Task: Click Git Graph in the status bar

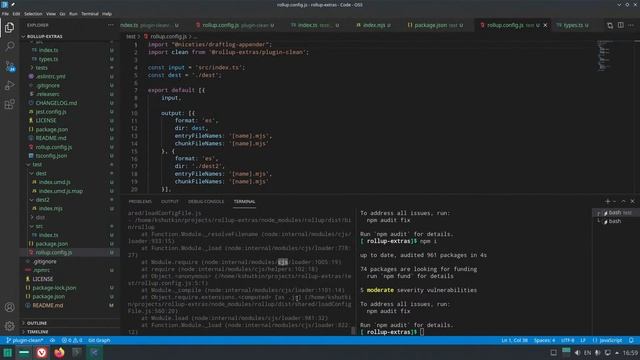Action: pyautogui.click(x=99, y=340)
